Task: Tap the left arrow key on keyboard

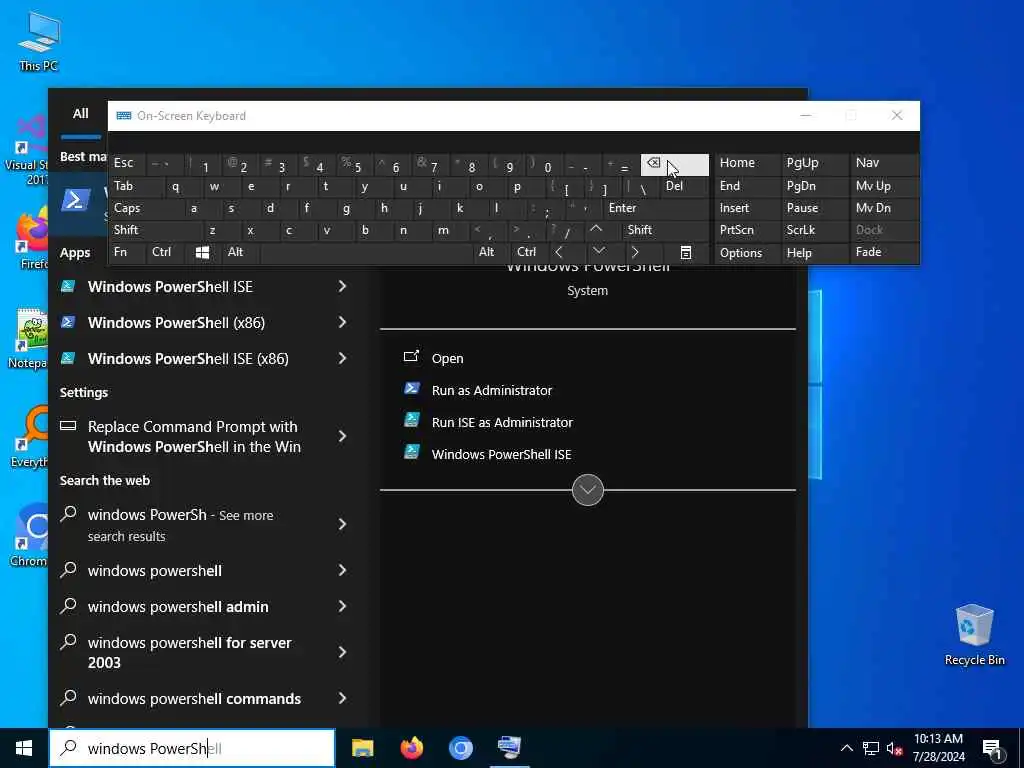Action: (x=559, y=253)
